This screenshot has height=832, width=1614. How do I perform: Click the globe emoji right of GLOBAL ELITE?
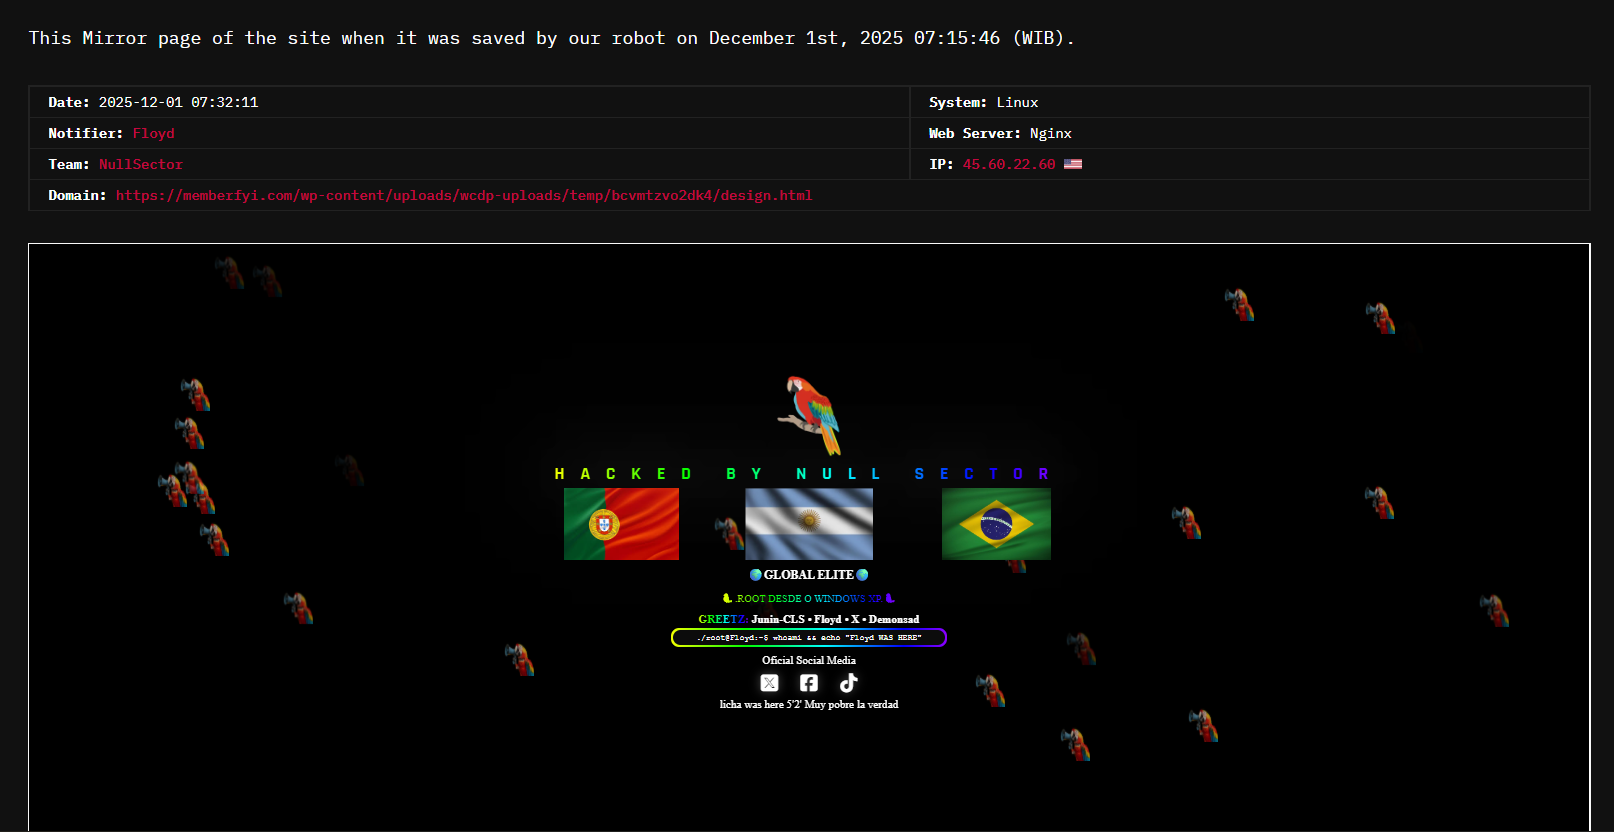862,575
